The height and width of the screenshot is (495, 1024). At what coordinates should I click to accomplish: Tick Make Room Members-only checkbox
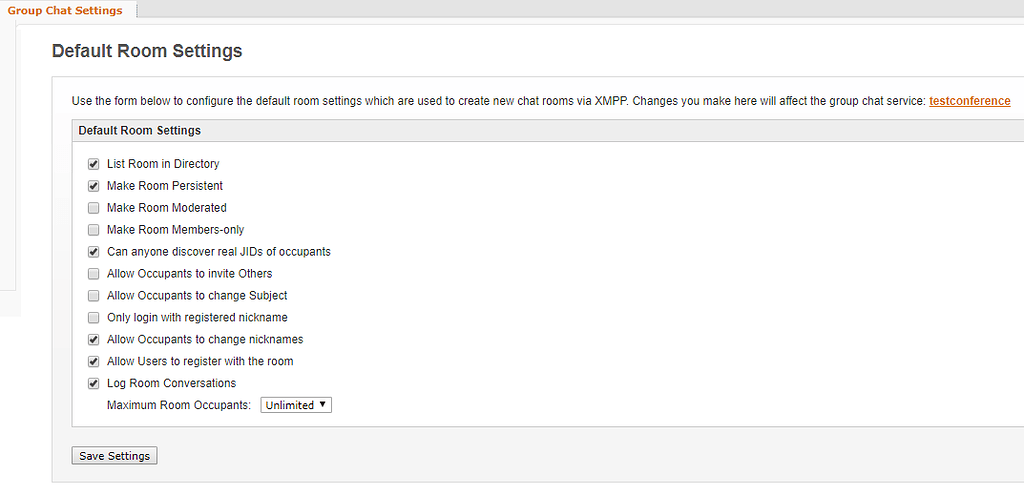[x=93, y=230]
